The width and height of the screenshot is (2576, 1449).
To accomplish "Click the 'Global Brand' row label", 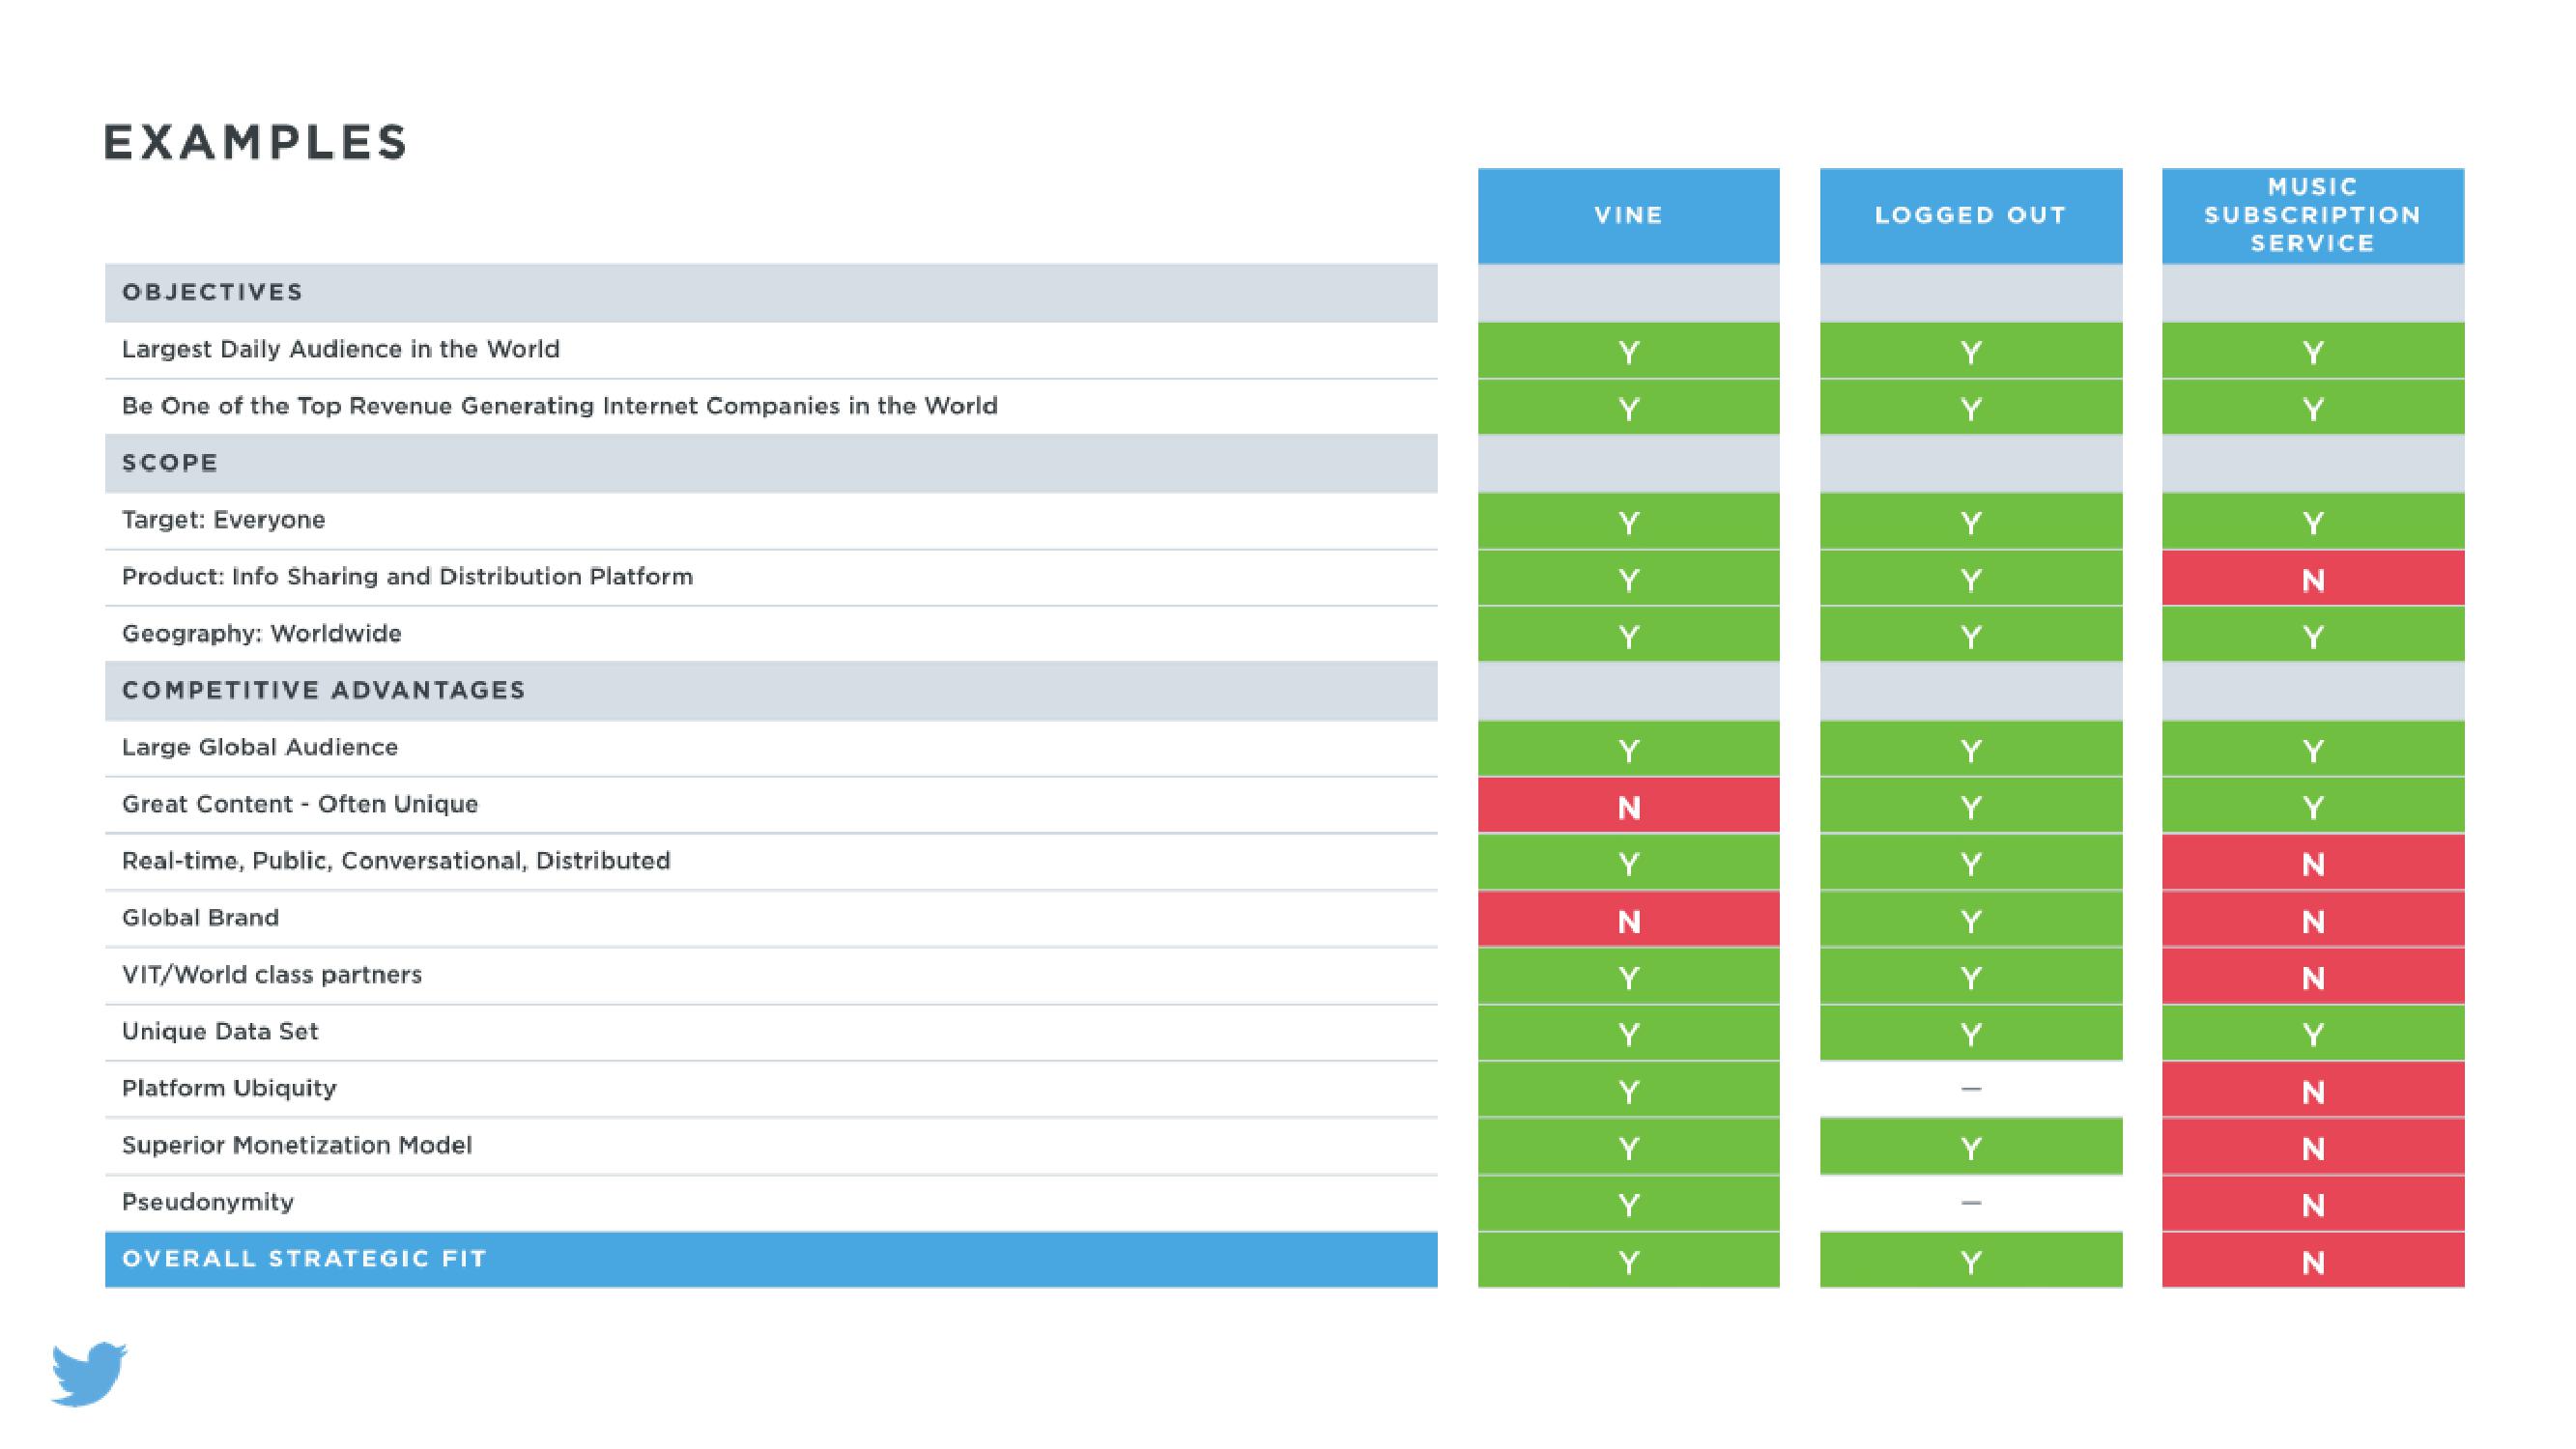I will pyautogui.click(x=200, y=918).
